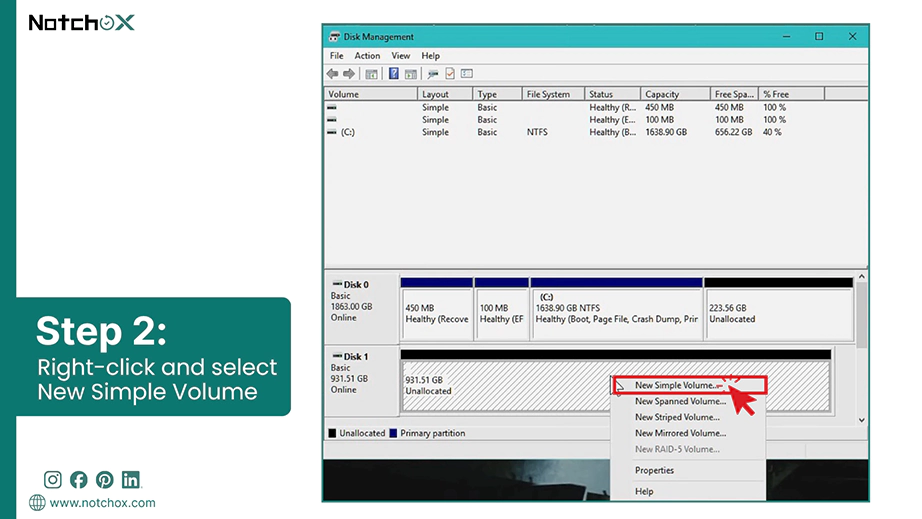Click the checkmark Properties toolbar icon
This screenshot has height=519, width=922.
point(450,73)
